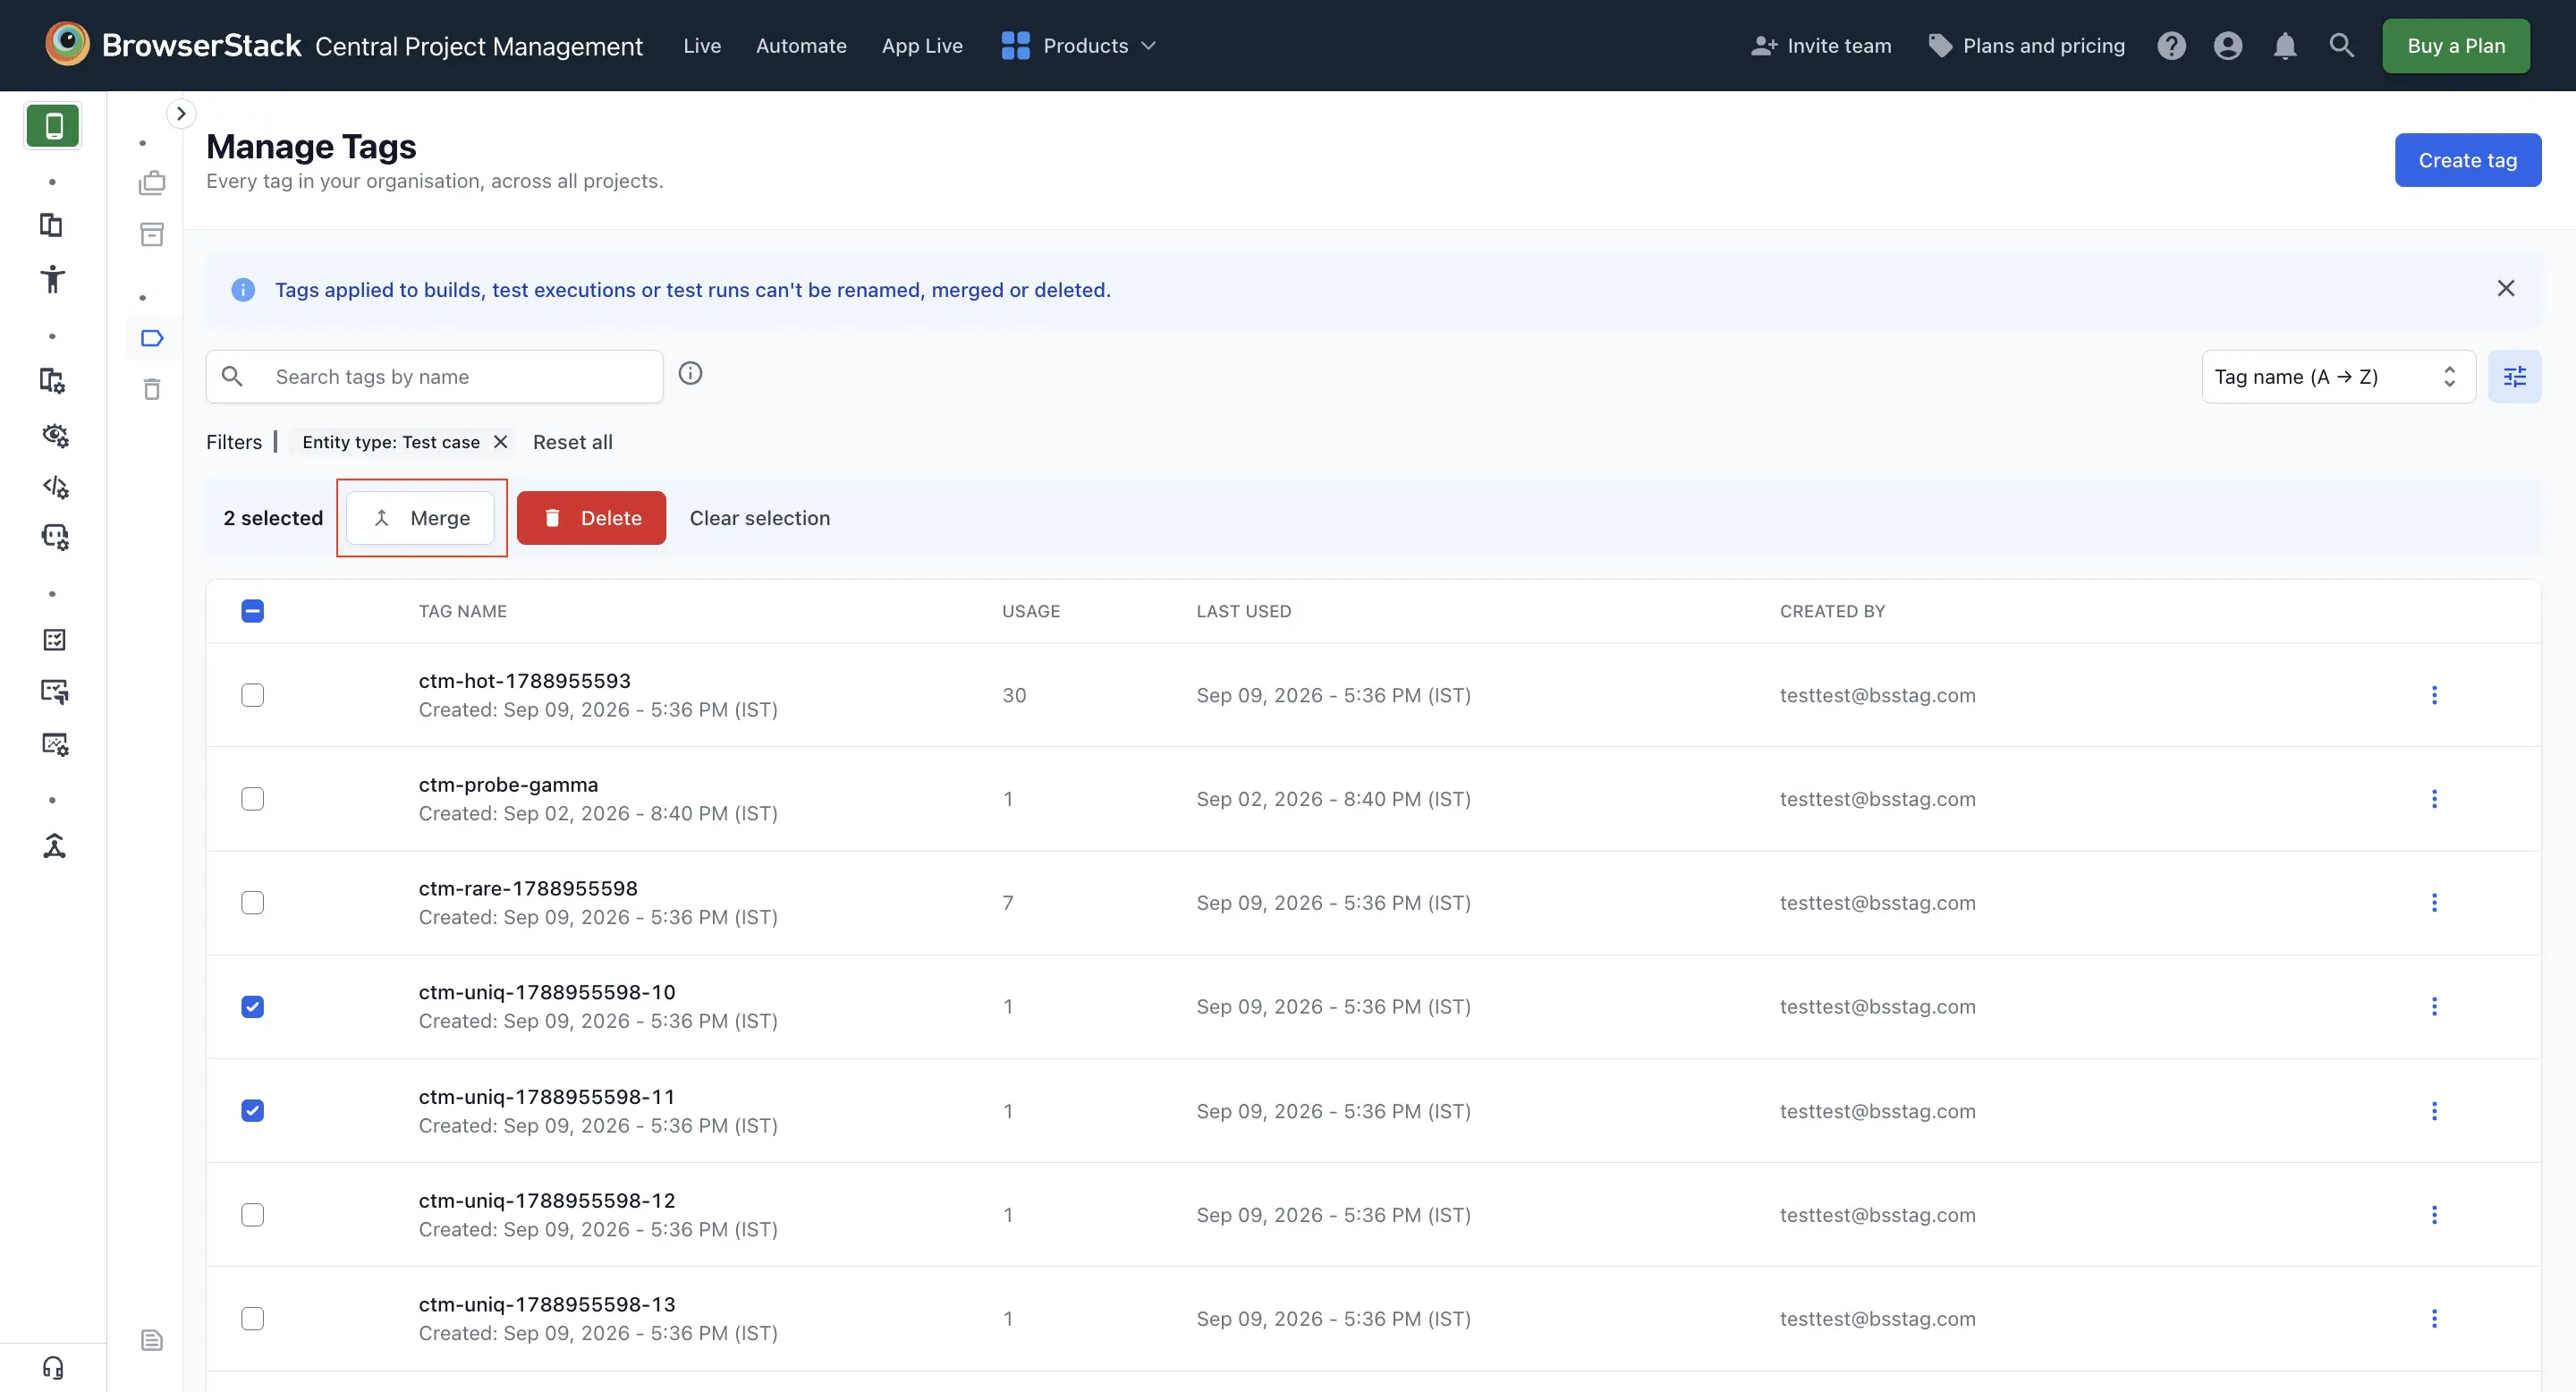Image resolution: width=2576 pixels, height=1392 pixels.
Task: Check the ctm-hot-1788955593 row checkbox
Action: click(253, 695)
